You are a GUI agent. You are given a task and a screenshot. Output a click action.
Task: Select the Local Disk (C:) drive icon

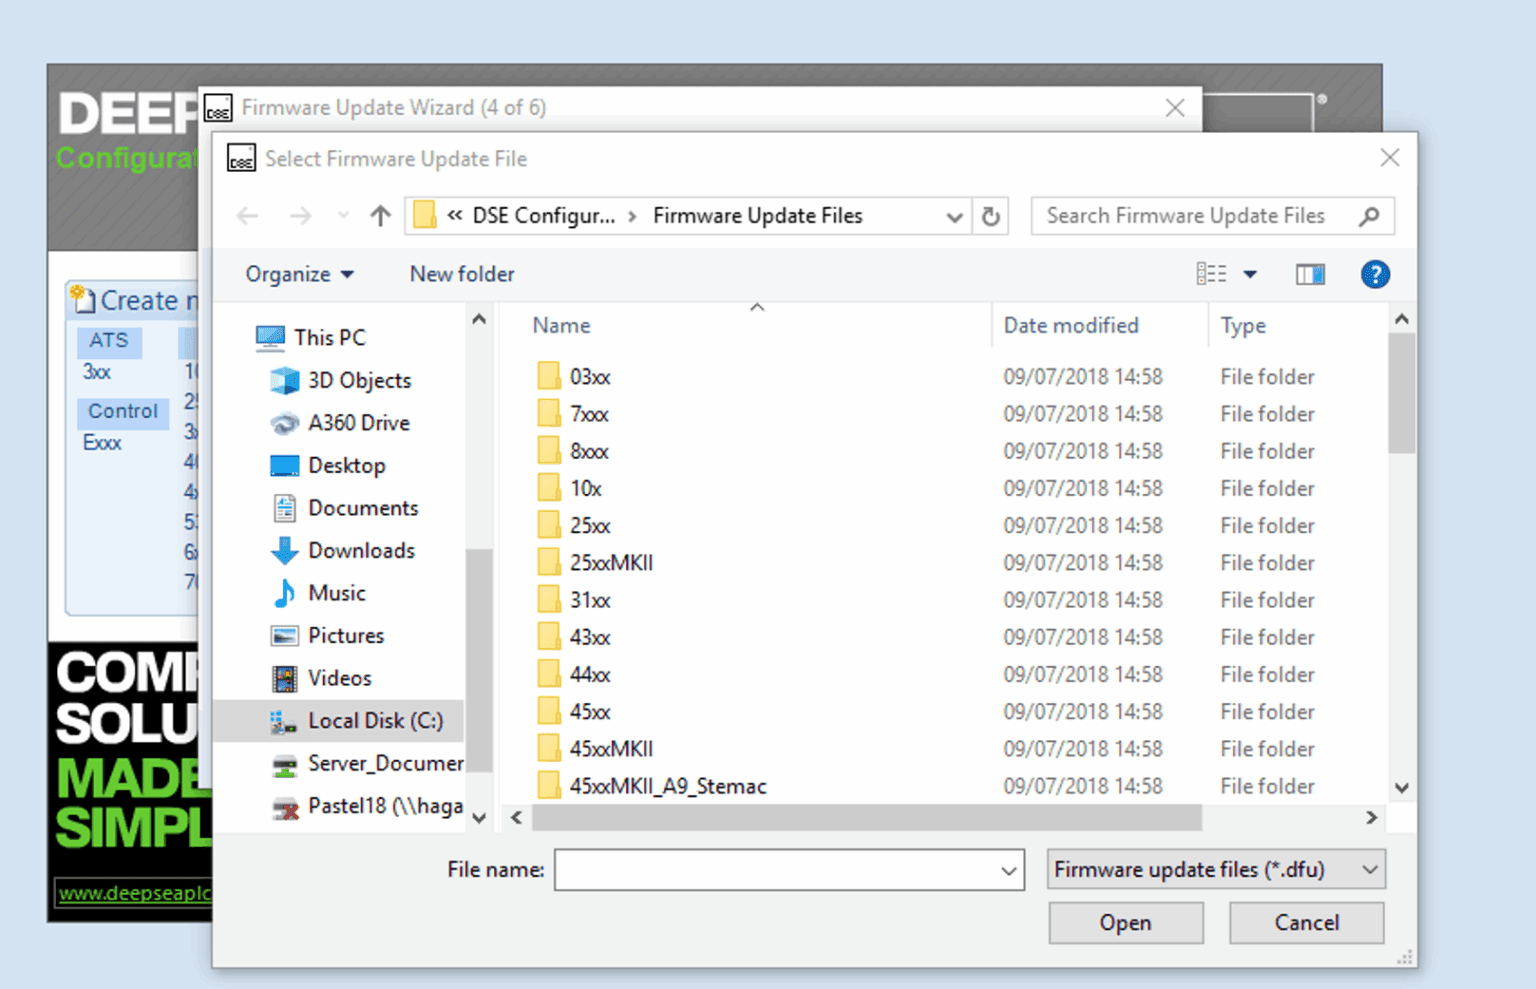[284, 721]
